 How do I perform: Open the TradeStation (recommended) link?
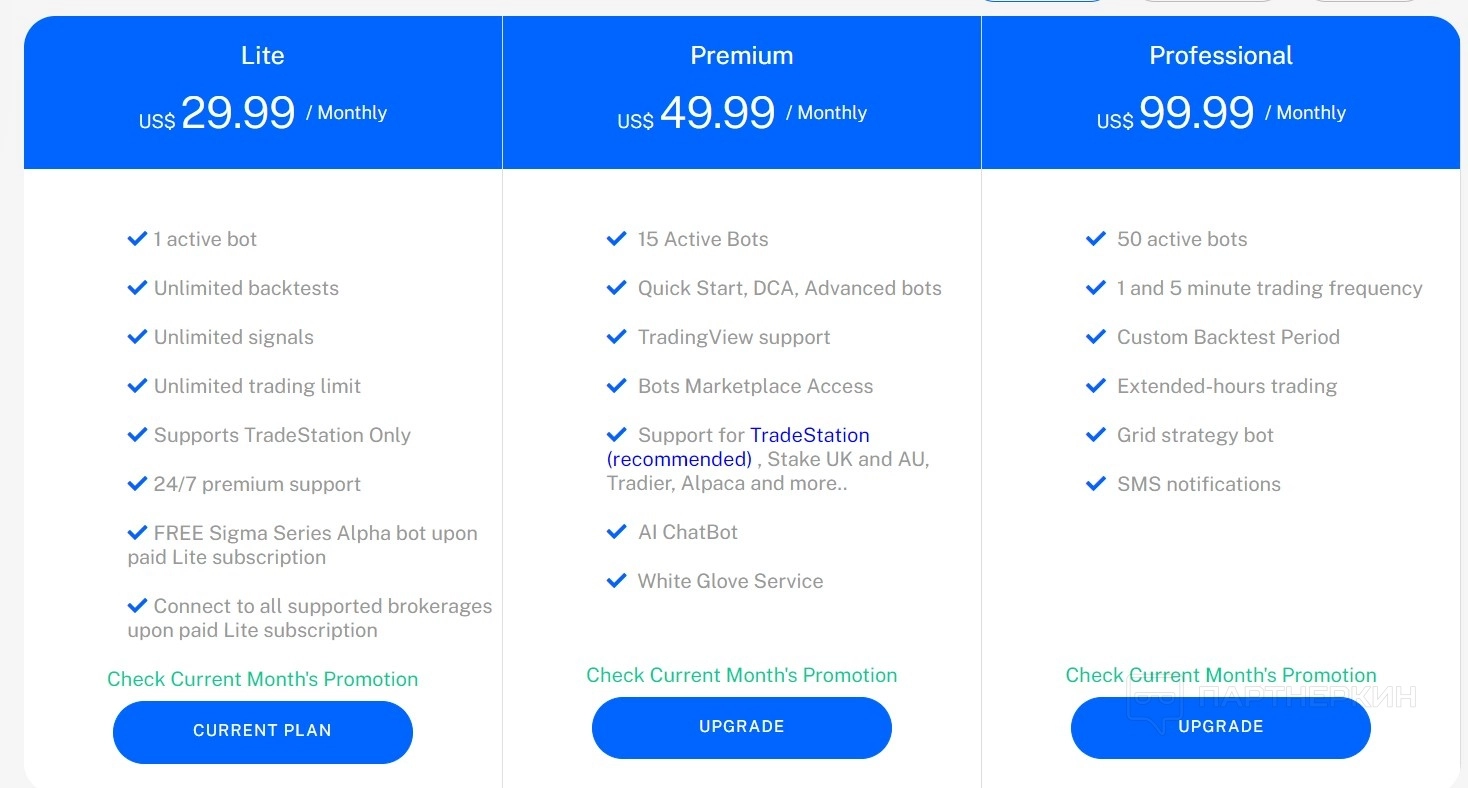tap(809, 436)
